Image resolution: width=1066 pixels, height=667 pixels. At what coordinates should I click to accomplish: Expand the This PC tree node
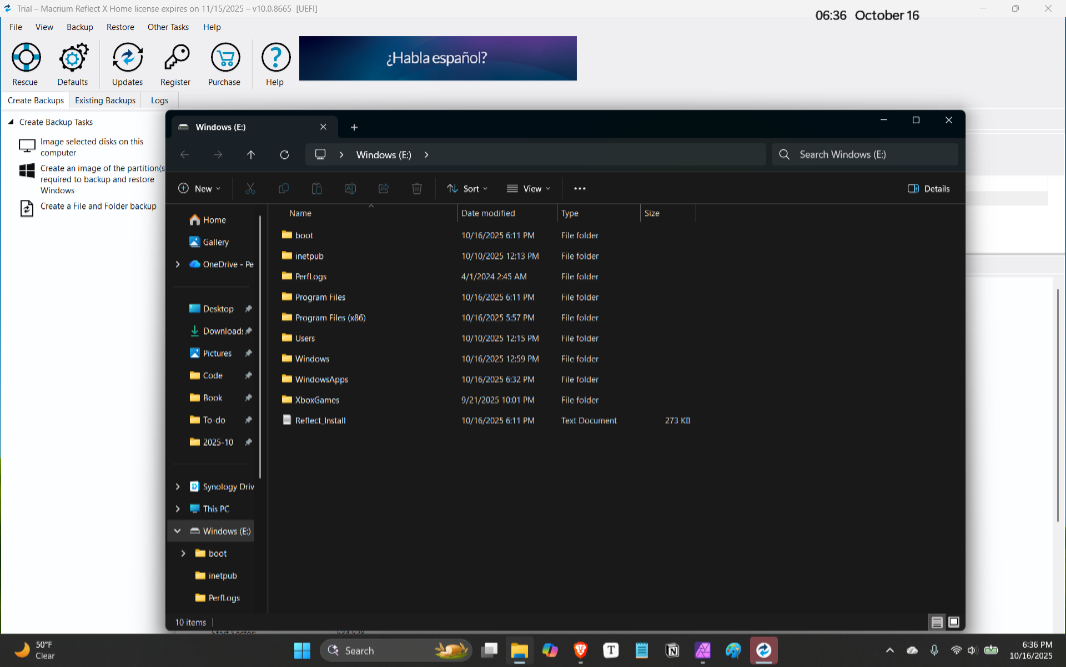178,509
